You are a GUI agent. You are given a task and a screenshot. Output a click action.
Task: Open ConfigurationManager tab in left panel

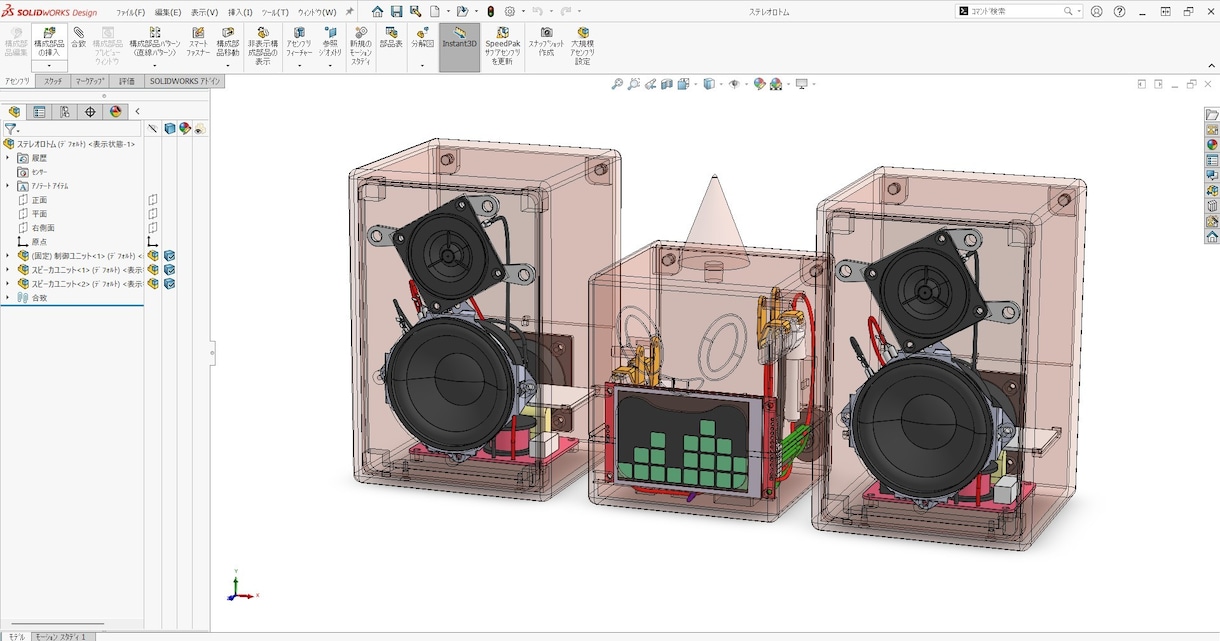64,111
